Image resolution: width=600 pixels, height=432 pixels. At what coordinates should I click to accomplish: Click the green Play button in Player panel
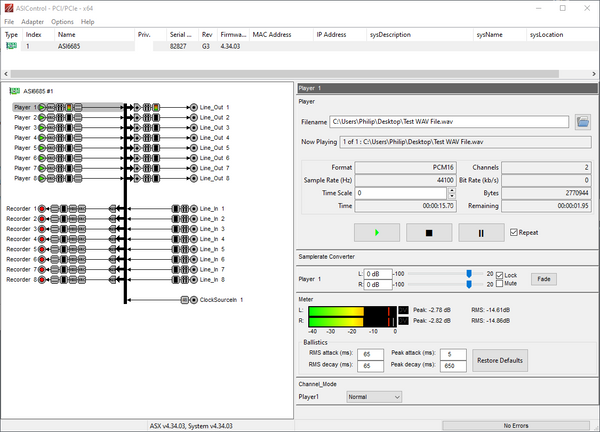tap(377, 233)
